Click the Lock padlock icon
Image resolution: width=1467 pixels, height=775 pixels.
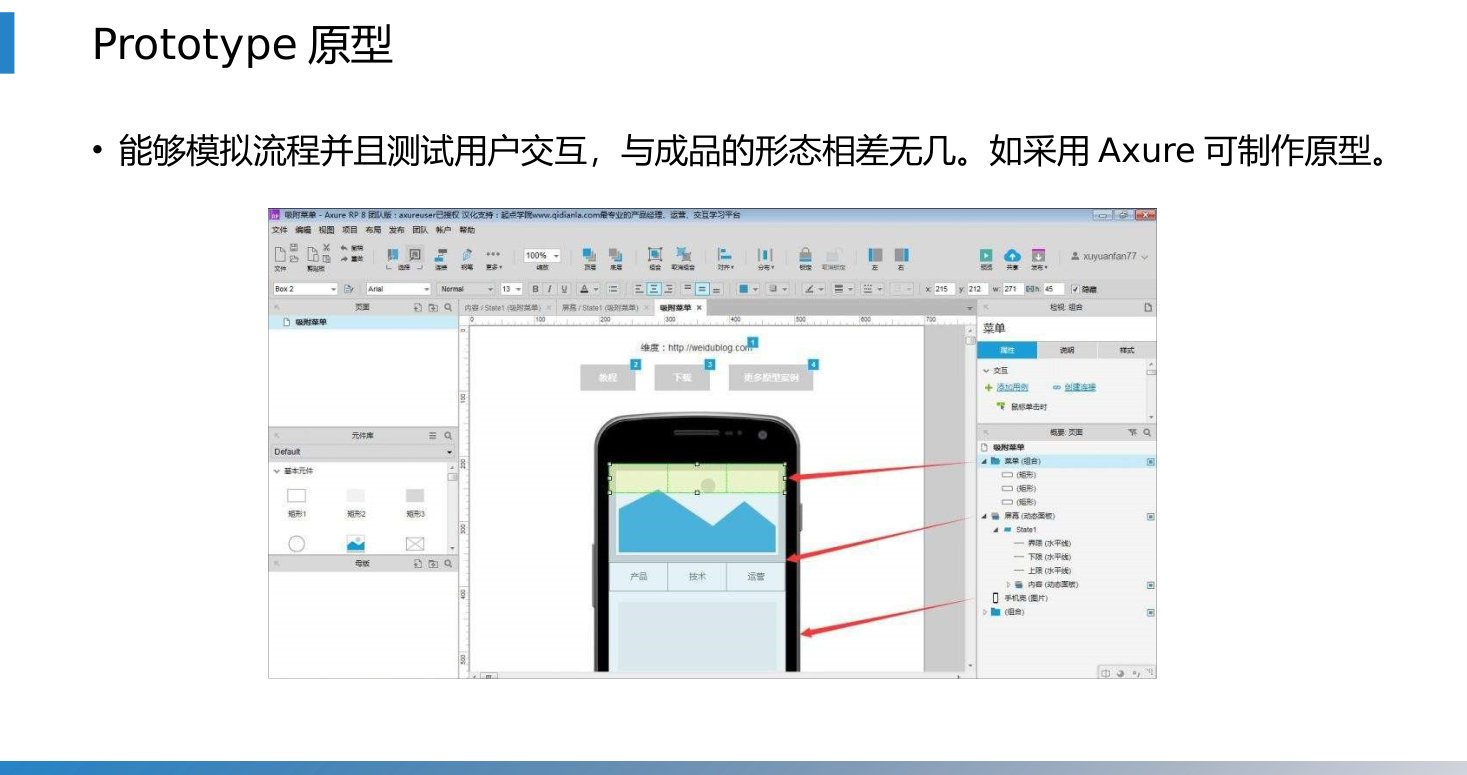point(805,254)
